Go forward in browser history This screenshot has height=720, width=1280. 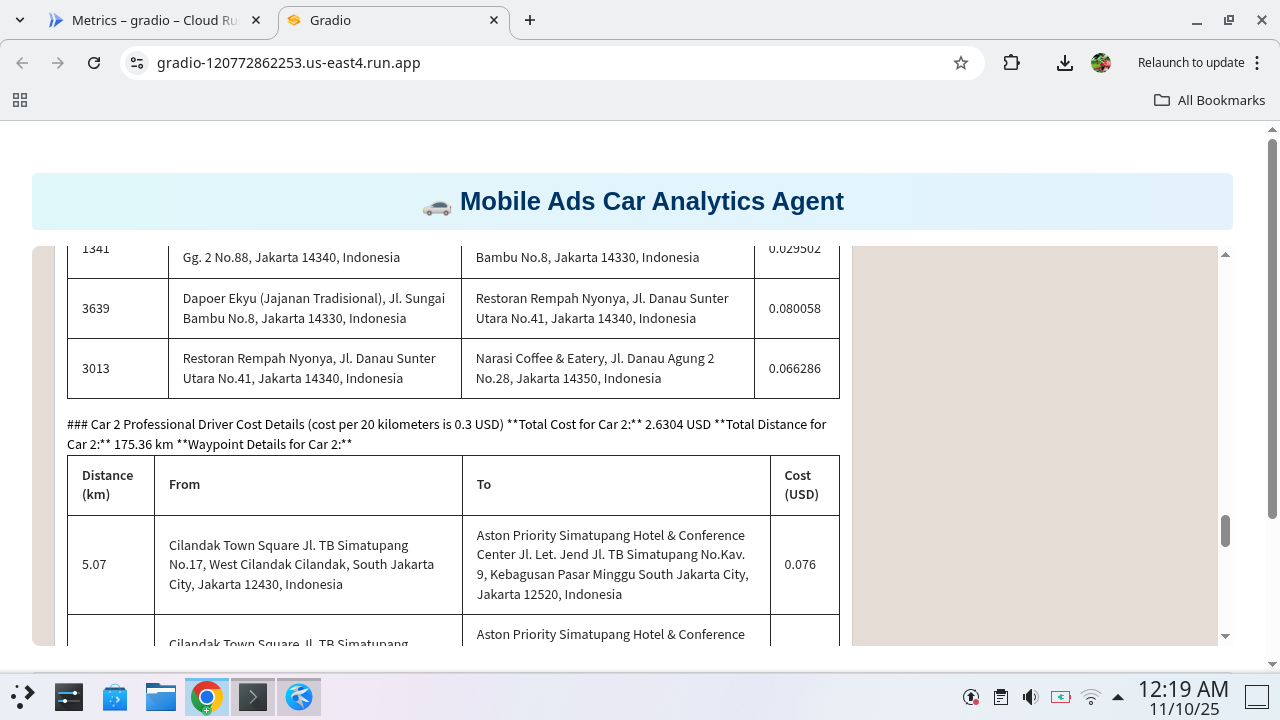58,63
